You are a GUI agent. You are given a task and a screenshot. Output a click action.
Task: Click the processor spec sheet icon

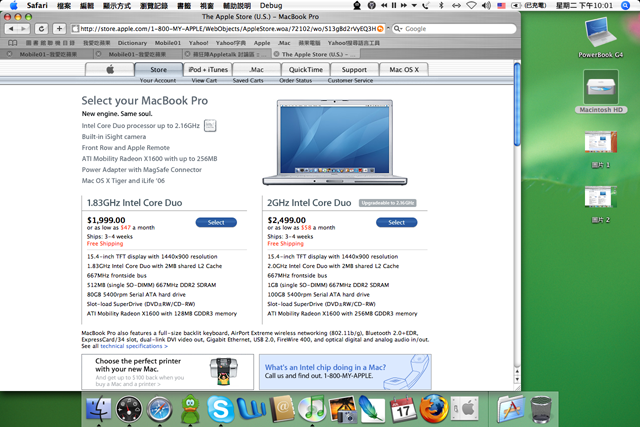pyautogui.click(x=210, y=126)
